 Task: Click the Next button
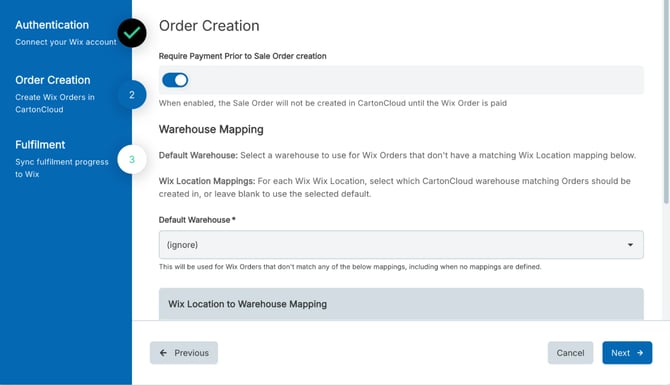[627, 353]
